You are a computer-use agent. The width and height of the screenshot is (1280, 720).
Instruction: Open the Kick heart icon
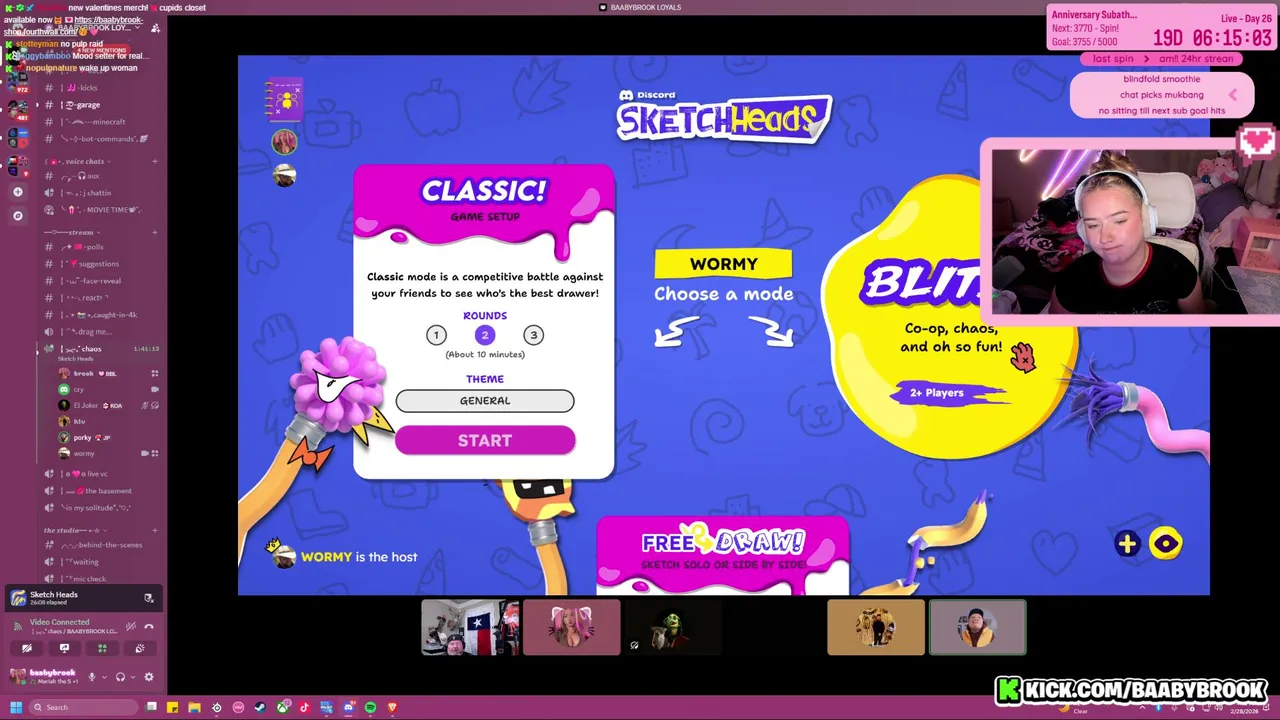[1257, 142]
